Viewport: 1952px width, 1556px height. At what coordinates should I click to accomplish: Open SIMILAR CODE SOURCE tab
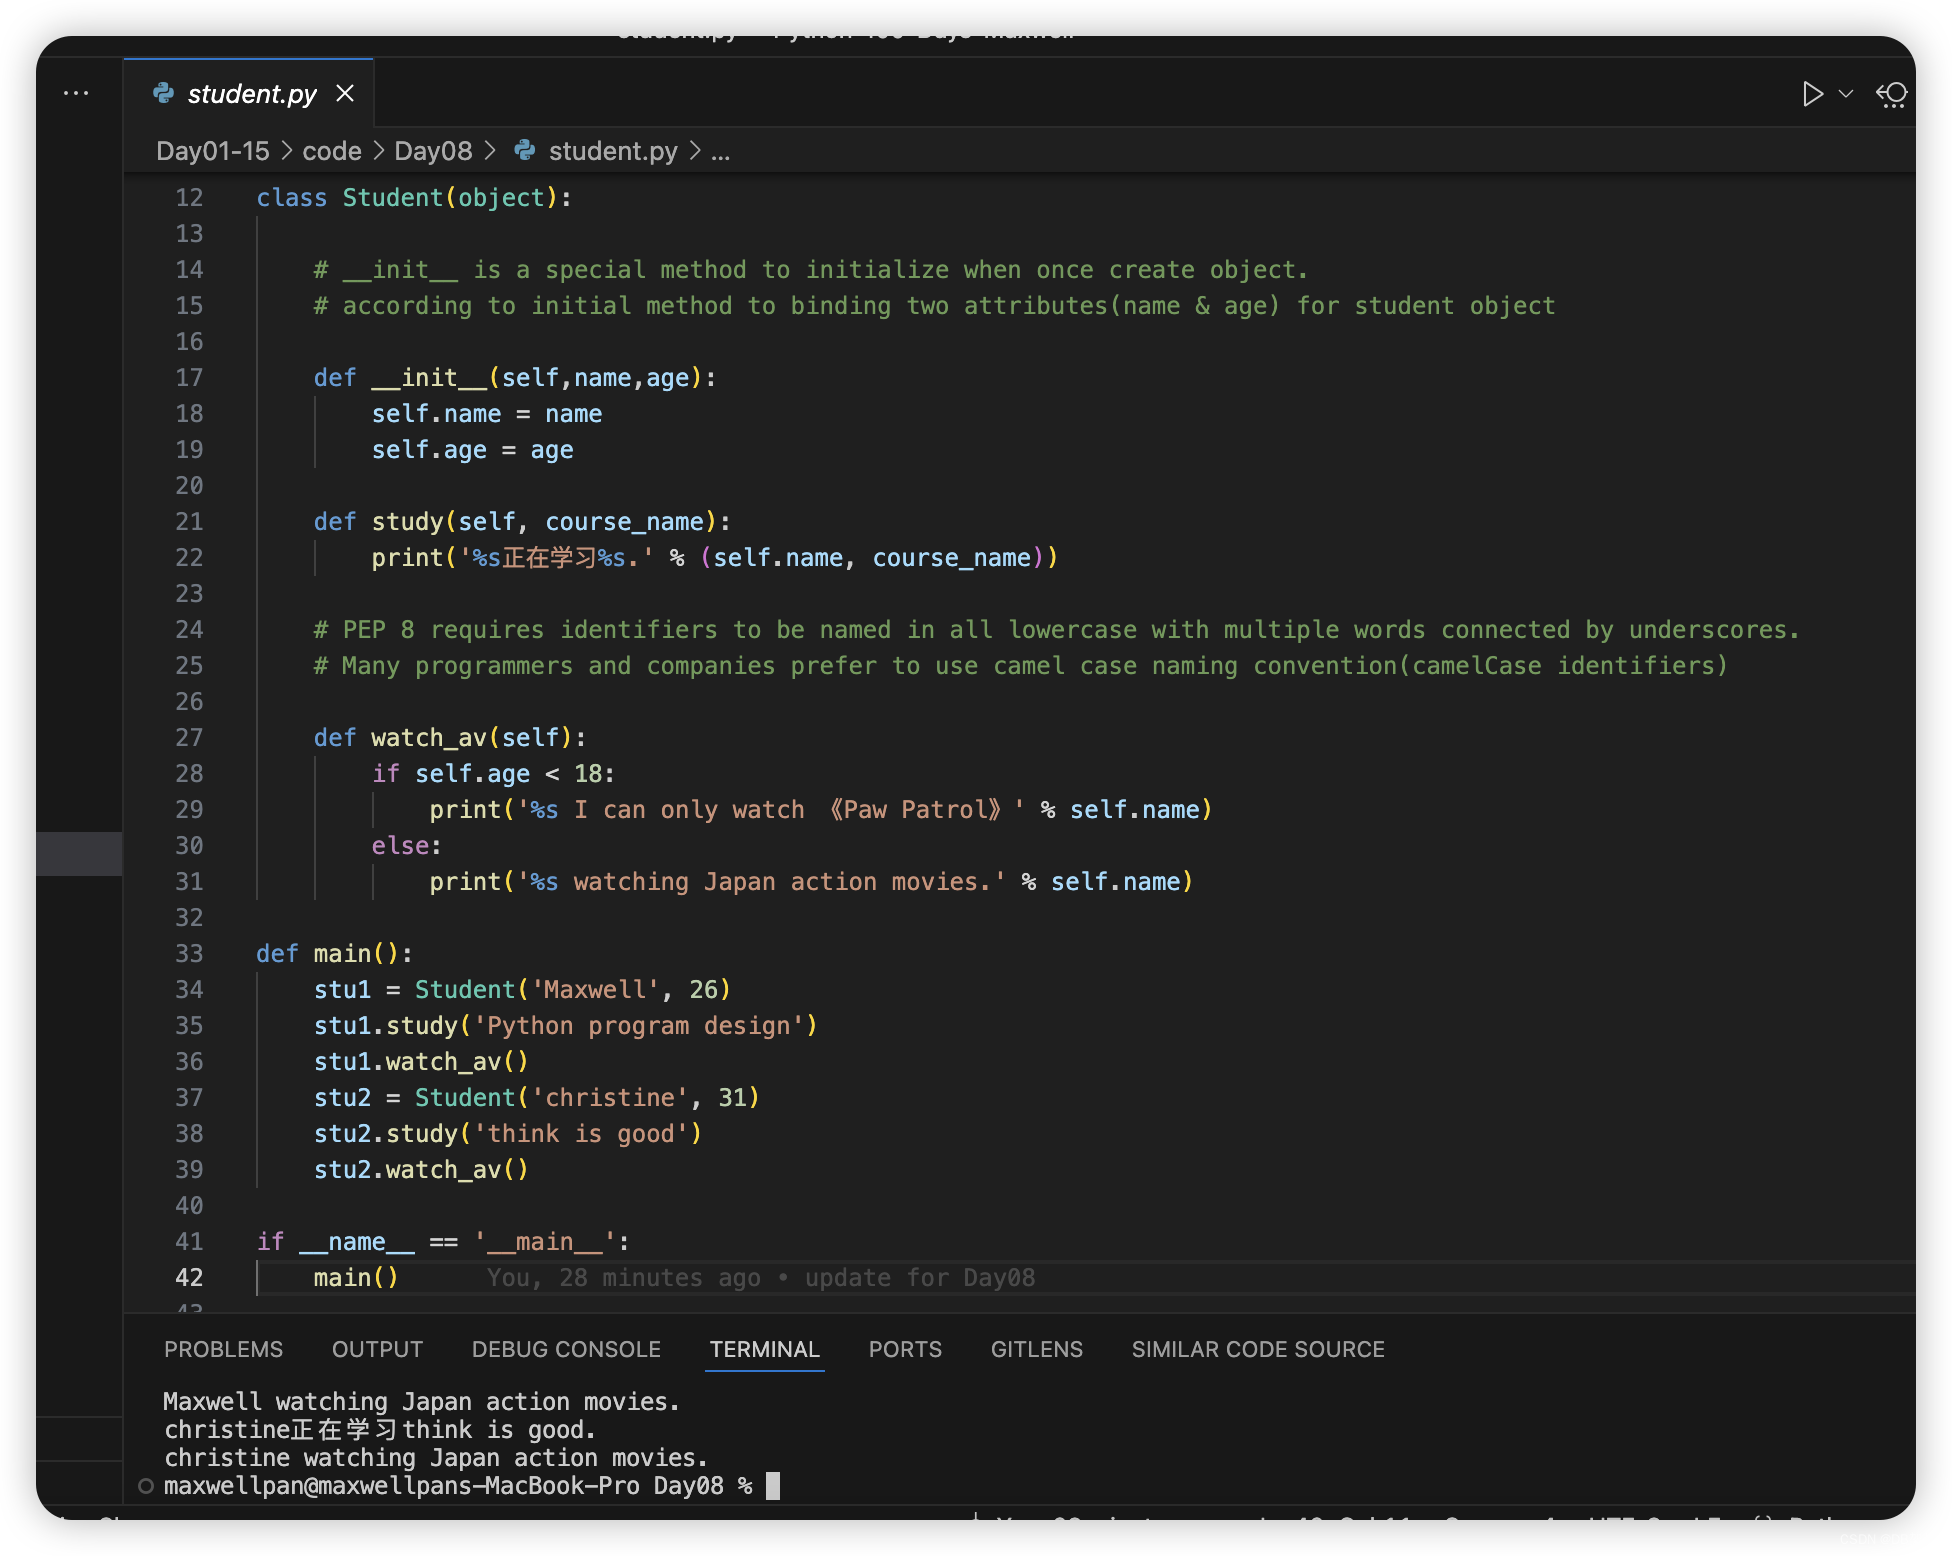click(1257, 1349)
